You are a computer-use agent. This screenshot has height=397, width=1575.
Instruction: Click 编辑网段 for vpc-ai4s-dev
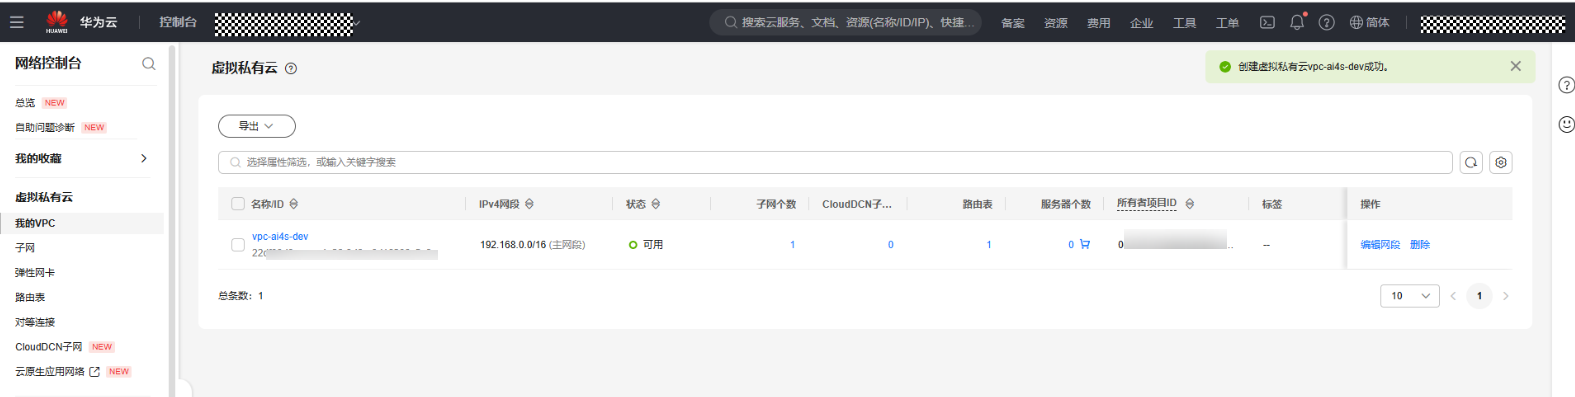pos(1380,245)
